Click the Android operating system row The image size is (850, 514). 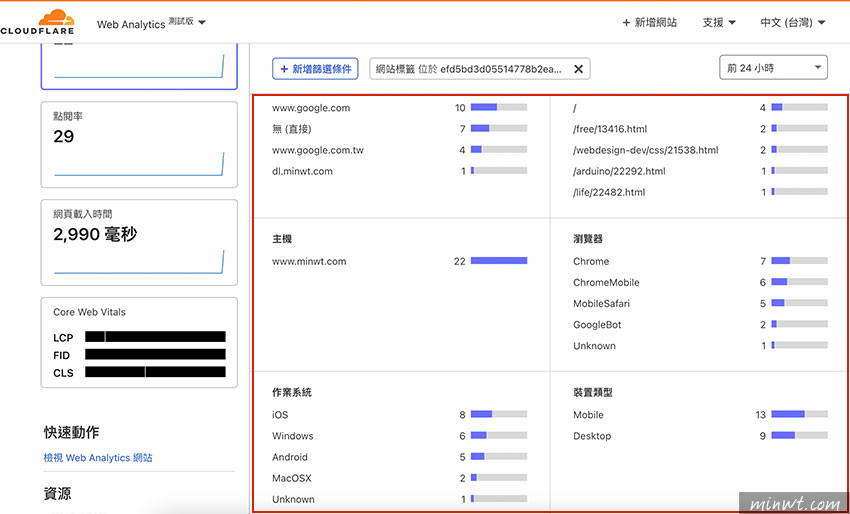tap(399, 457)
